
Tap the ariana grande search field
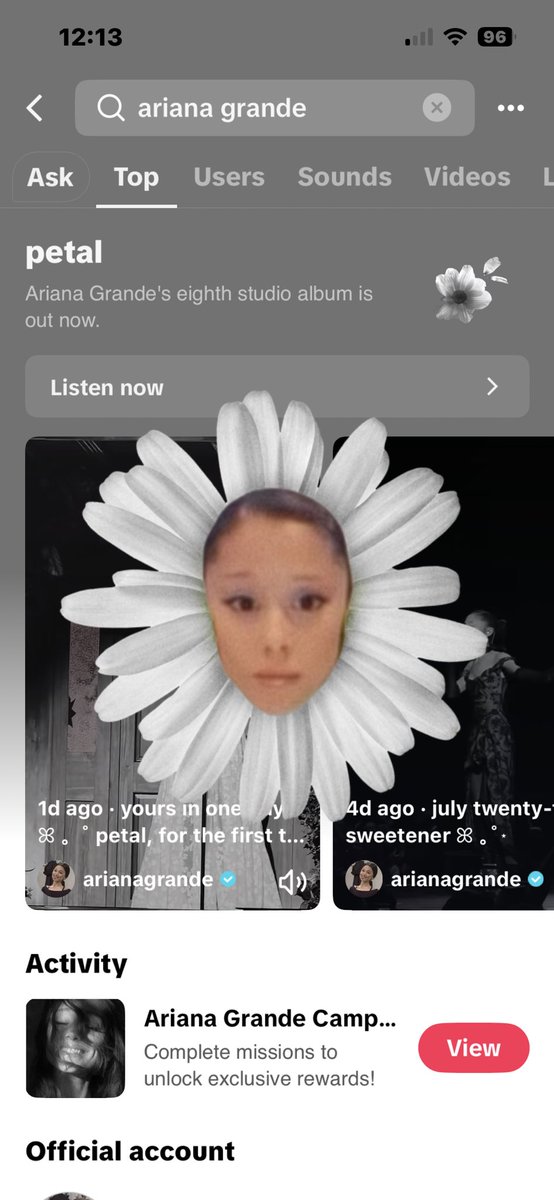[274, 108]
